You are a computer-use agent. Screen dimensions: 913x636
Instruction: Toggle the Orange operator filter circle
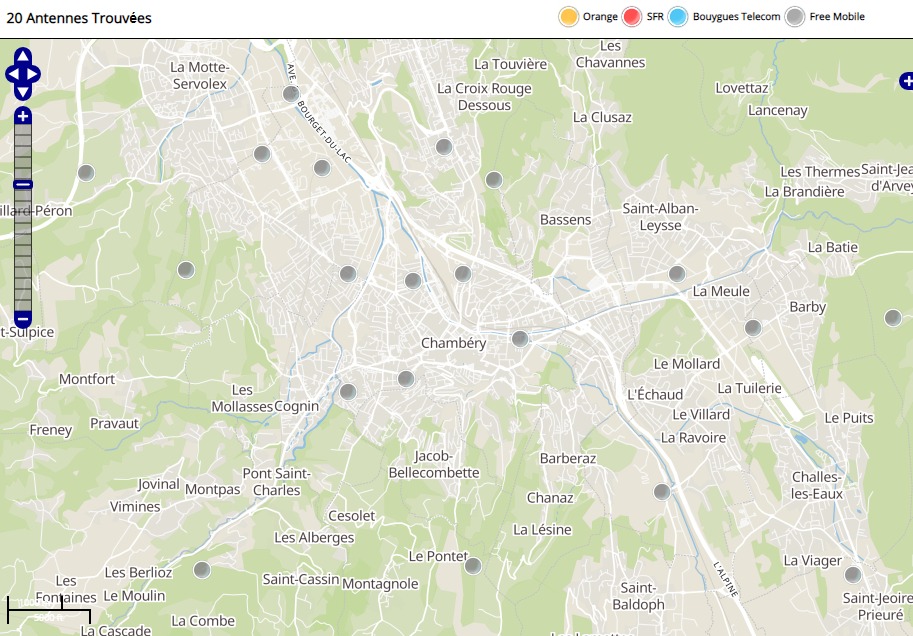coord(568,17)
